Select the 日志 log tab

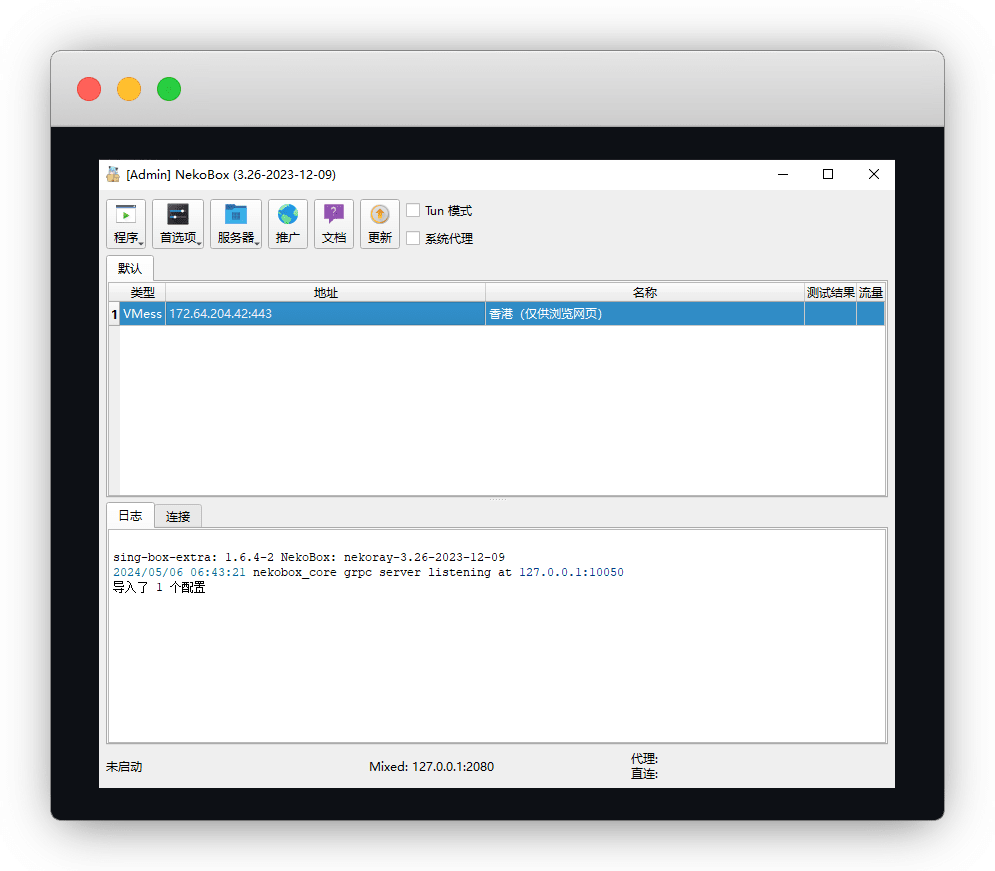(x=130, y=516)
